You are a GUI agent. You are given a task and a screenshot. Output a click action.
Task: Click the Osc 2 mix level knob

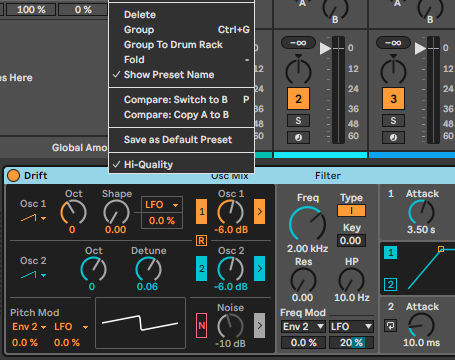click(x=231, y=269)
